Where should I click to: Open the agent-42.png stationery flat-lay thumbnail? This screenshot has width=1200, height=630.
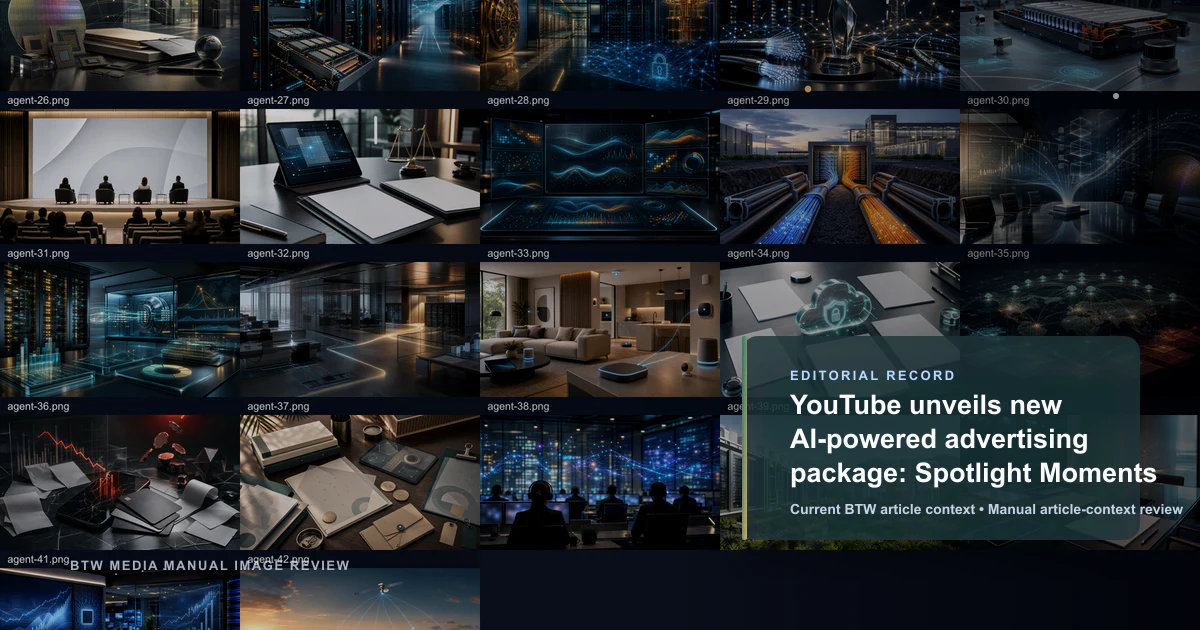click(360, 482)
